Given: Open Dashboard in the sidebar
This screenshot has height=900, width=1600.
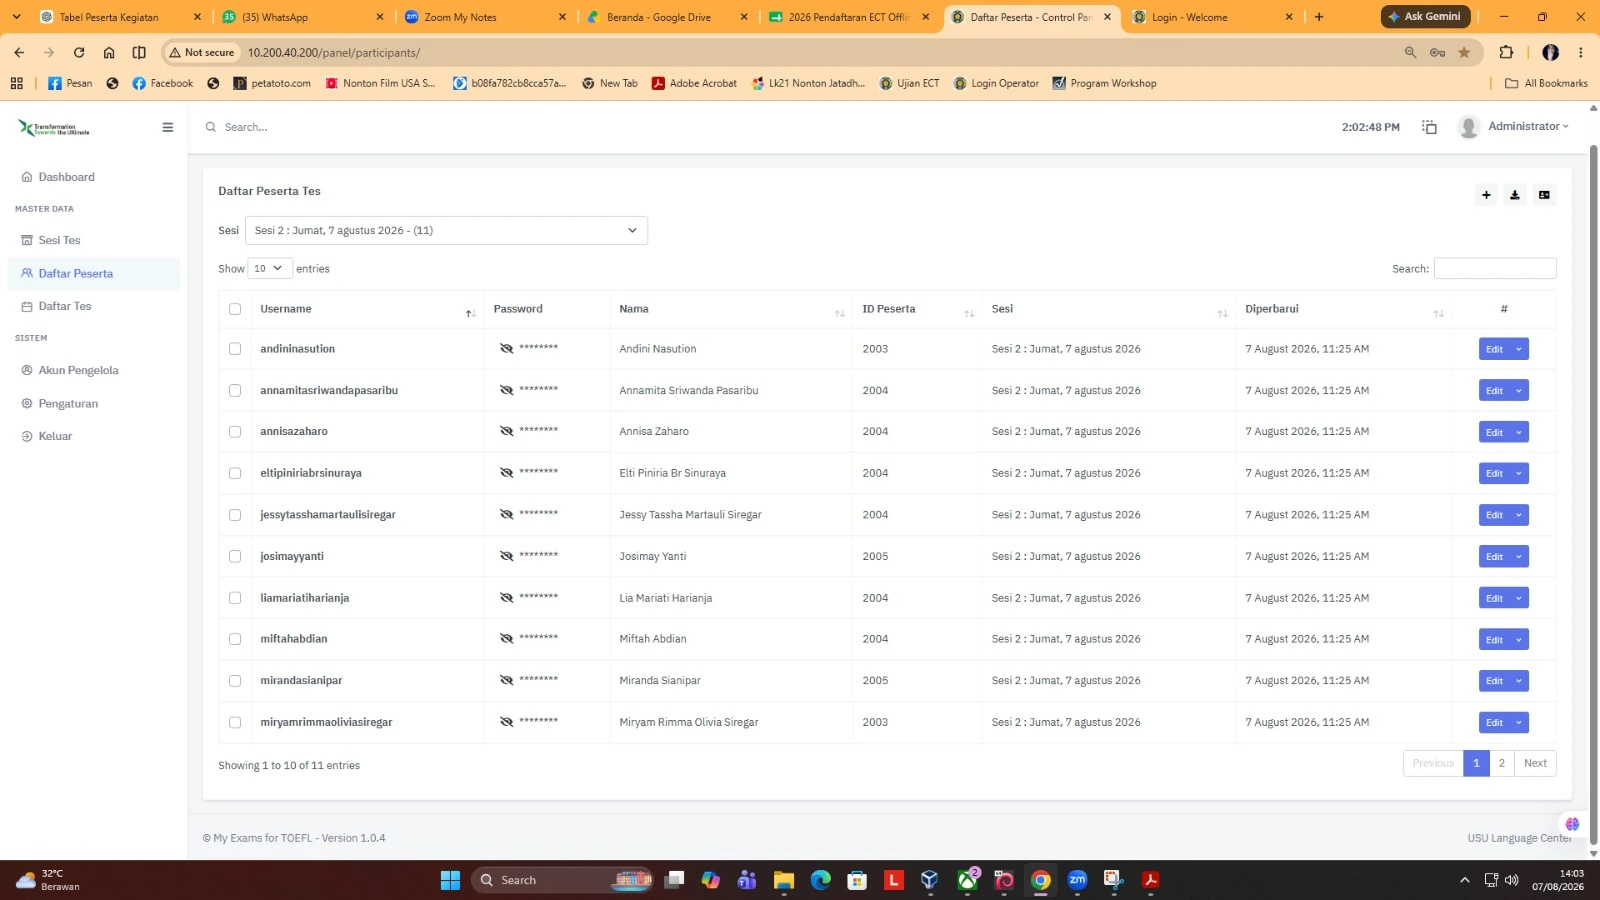Looking at the screenshot, I should (x=66, y=177).
